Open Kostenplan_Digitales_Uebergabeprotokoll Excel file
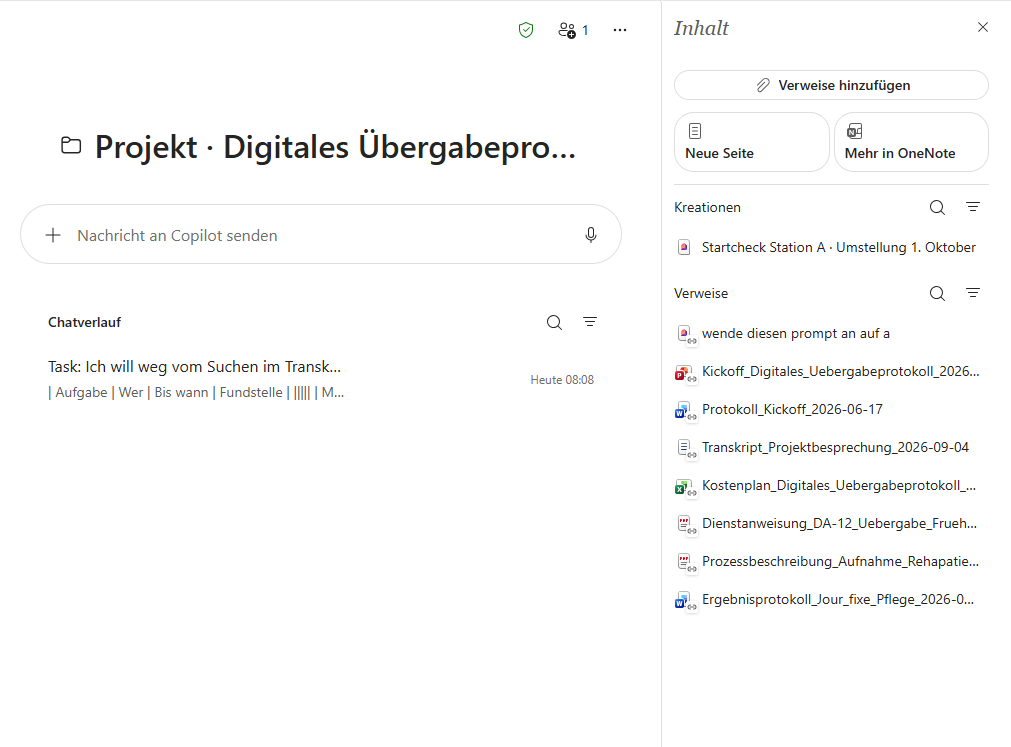Viewport: 1011px width, 747px height. pyautogui.click(x=831, y=485)
